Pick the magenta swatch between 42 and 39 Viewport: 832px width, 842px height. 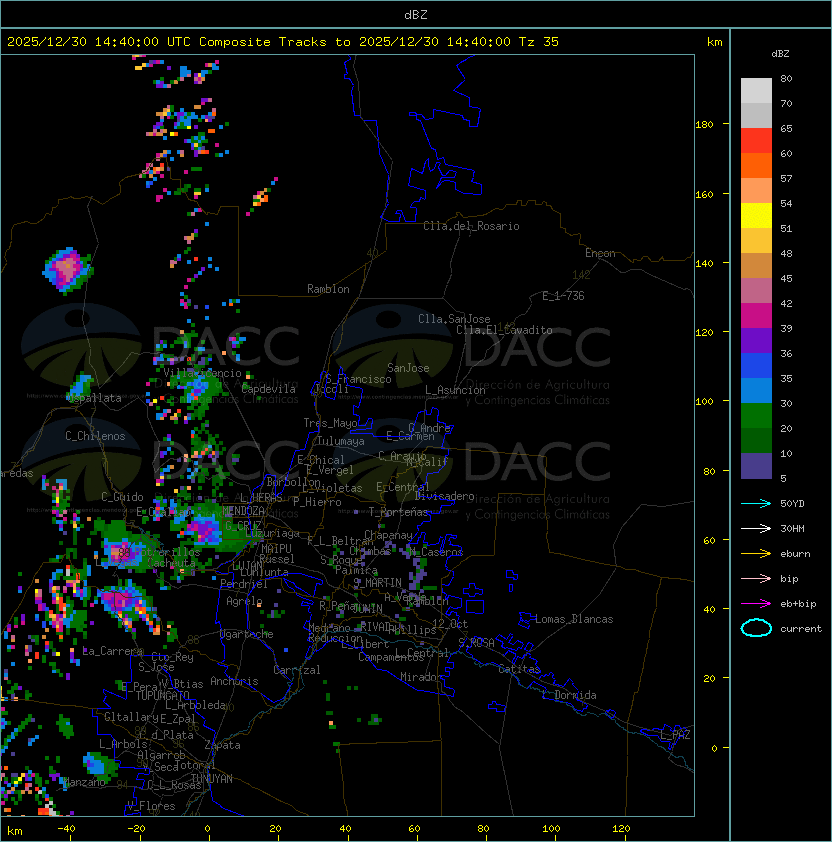coord(756,316)
